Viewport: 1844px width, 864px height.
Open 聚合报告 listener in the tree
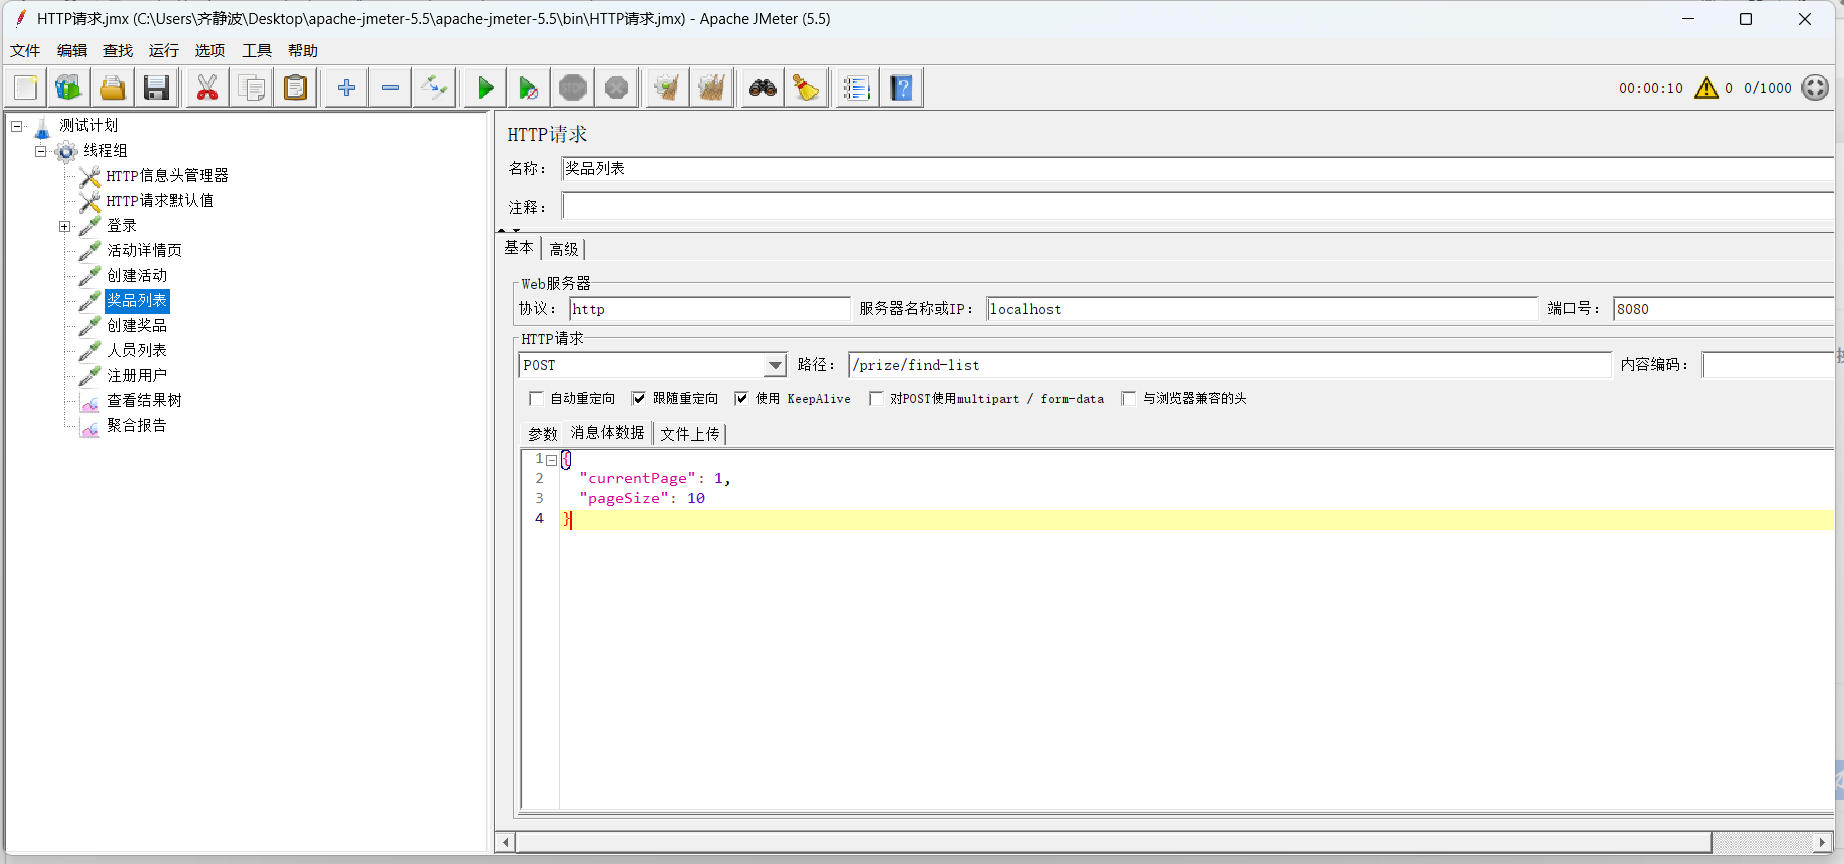(138, 426)
